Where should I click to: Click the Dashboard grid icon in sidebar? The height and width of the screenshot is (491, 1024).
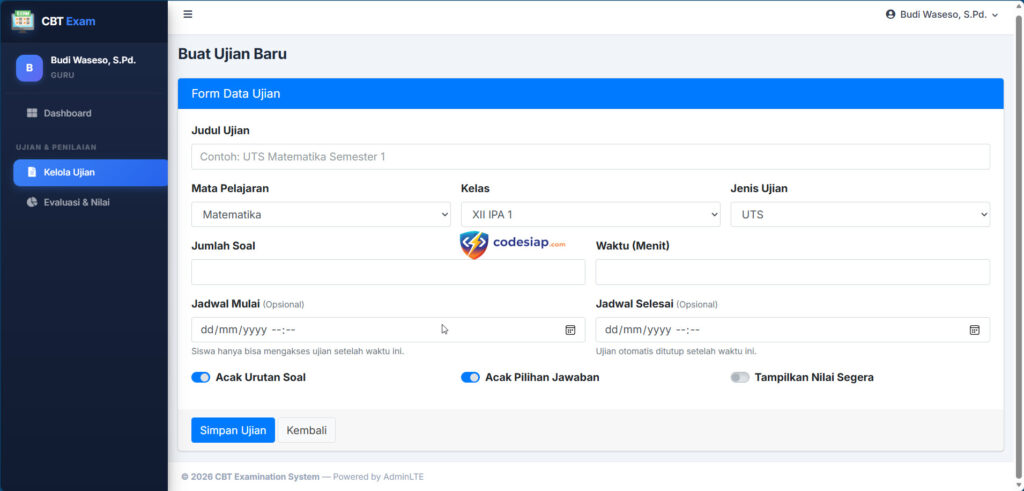click(x=32, y=113)
